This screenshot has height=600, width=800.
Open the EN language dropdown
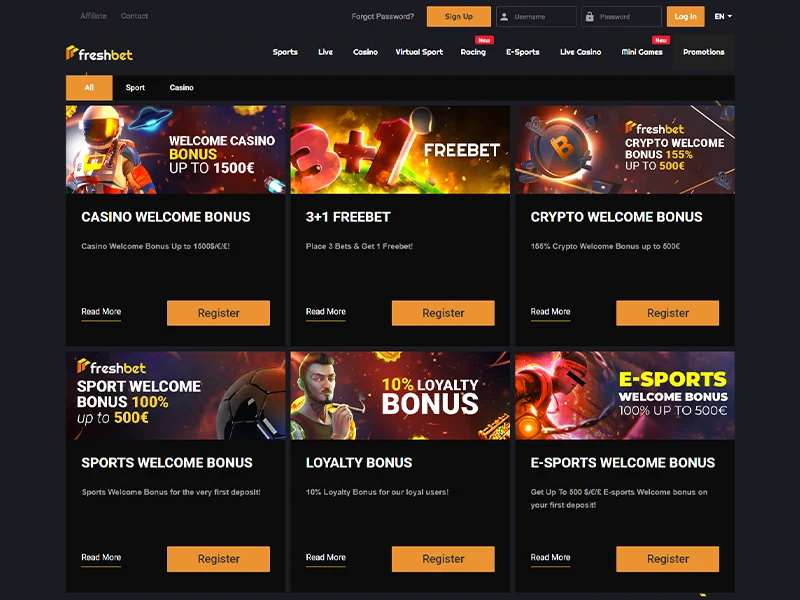point(723,16)
